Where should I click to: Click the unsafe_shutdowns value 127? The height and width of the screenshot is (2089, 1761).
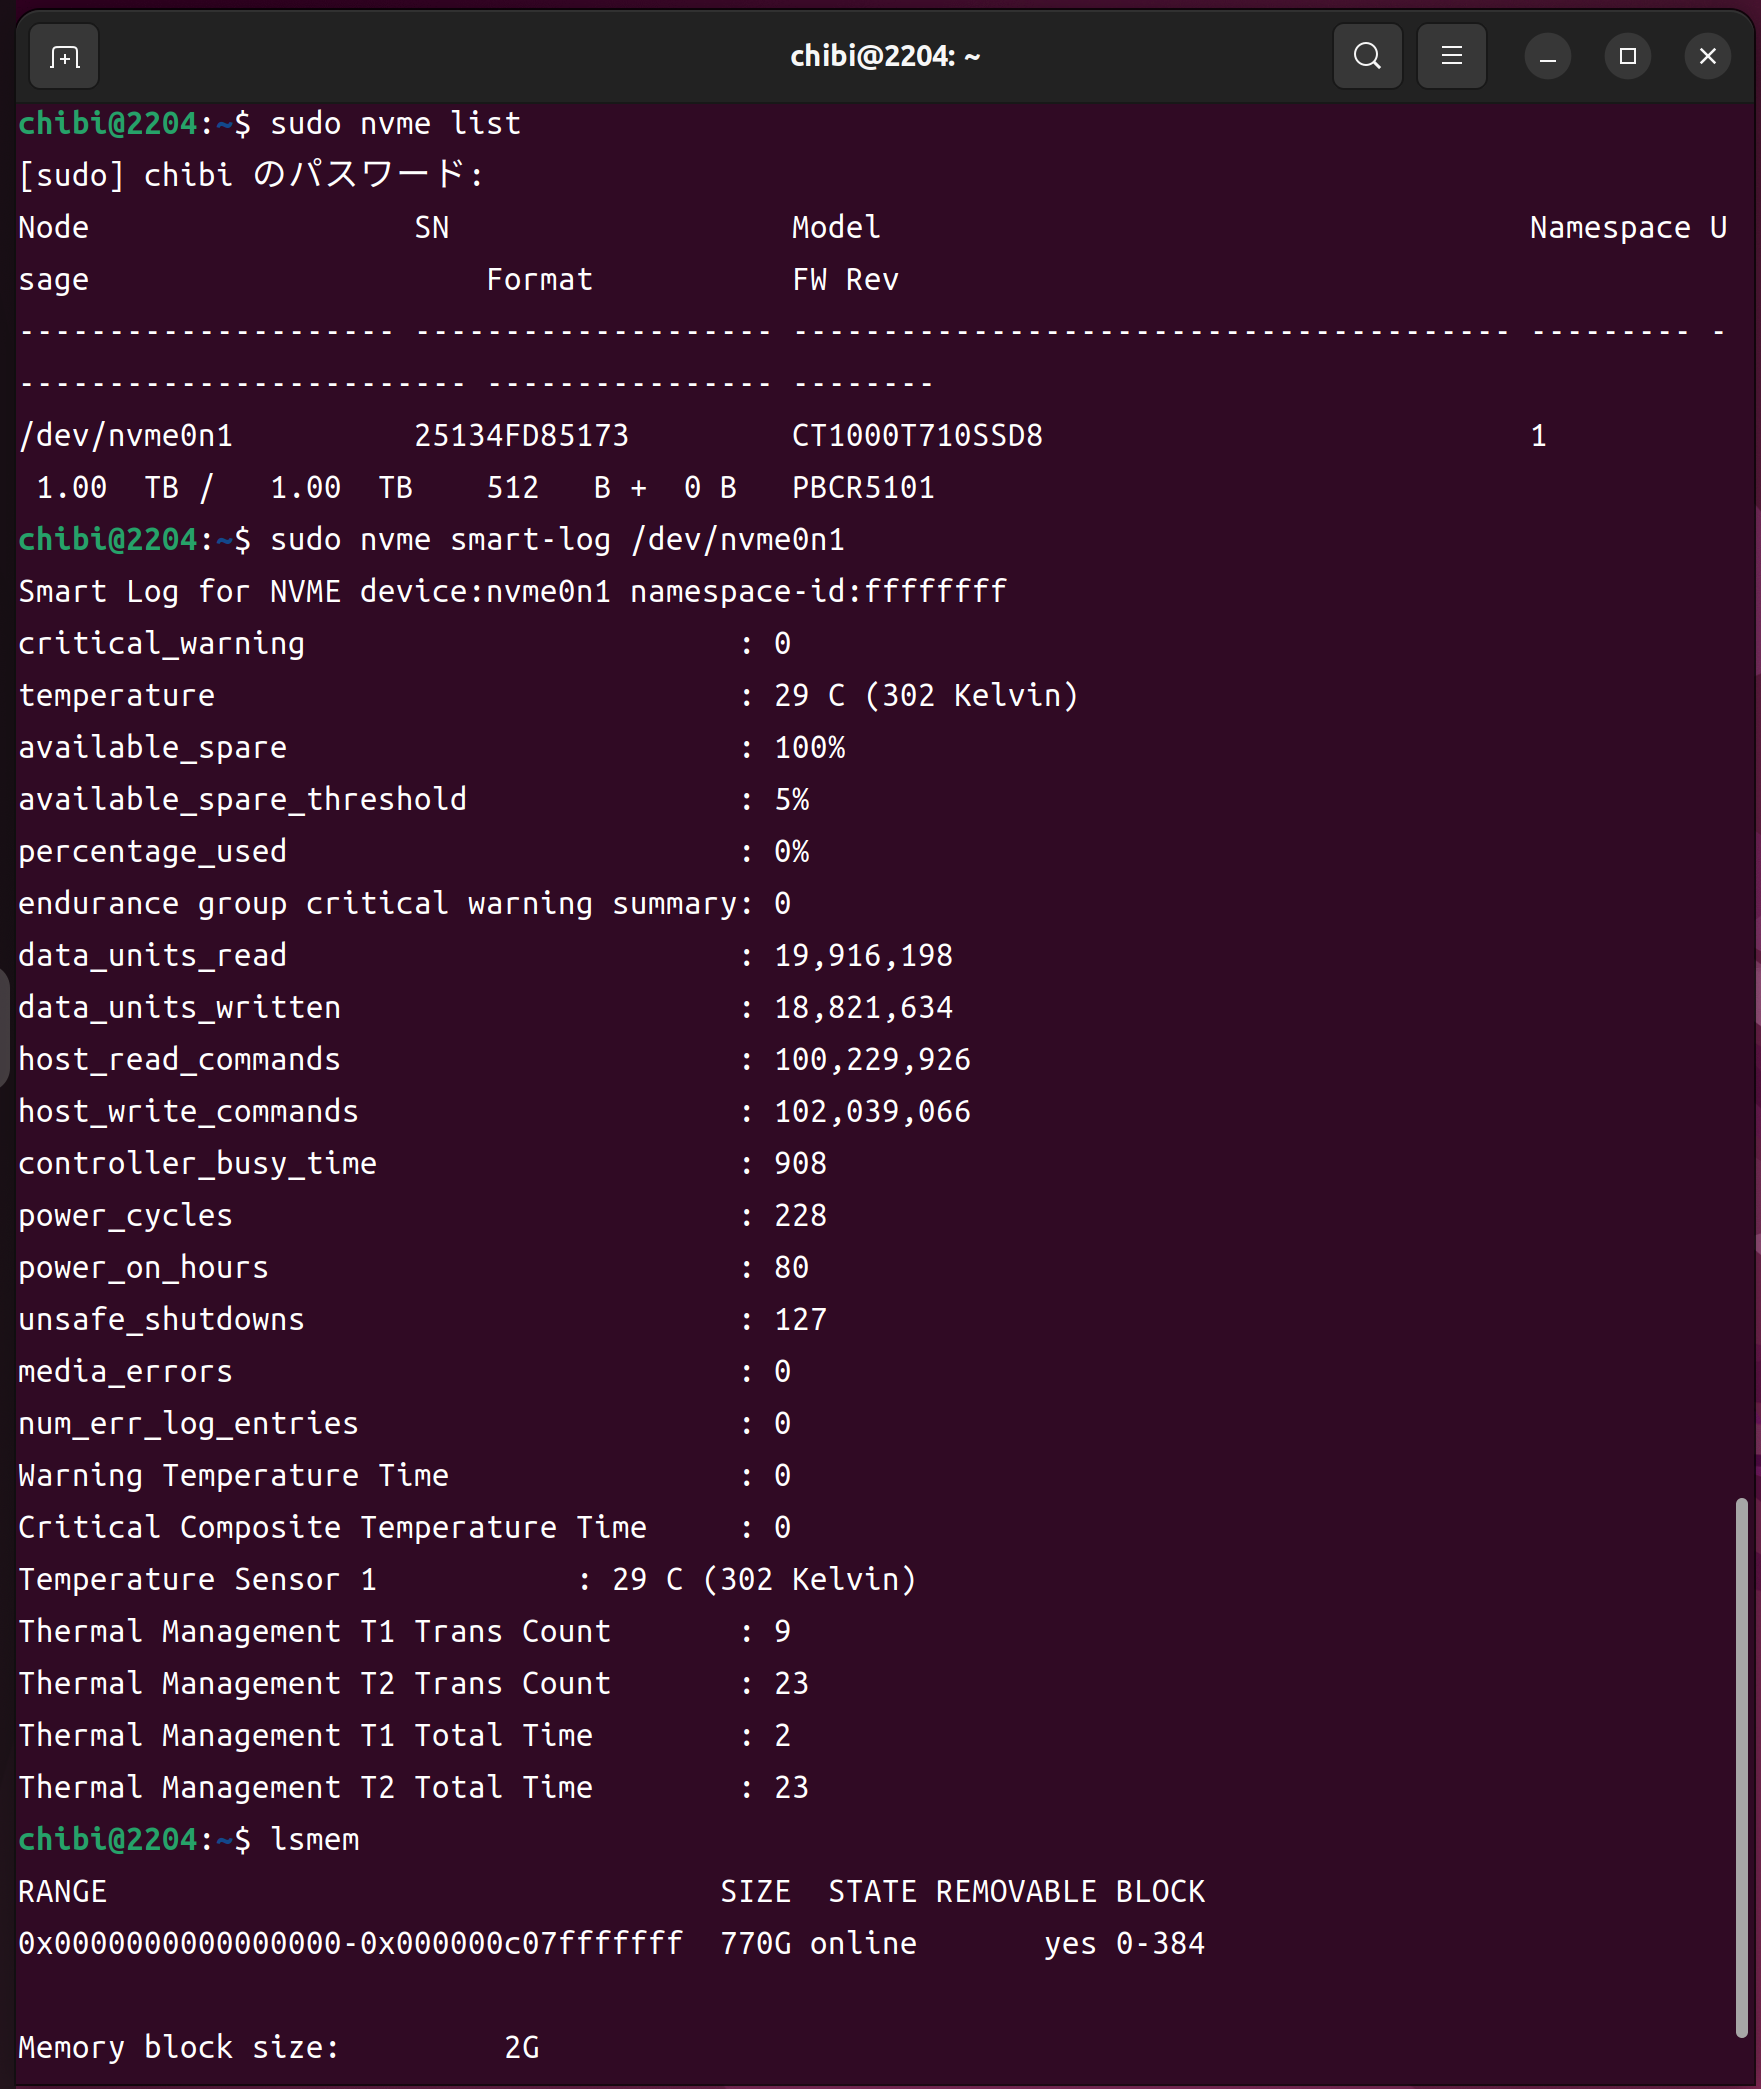coord(800,1319)
